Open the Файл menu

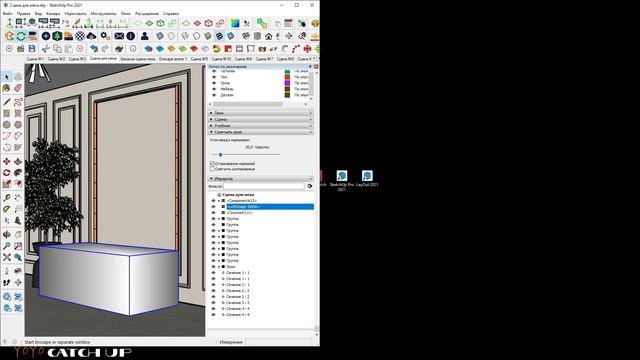pyautogui.click(x=7, y=13)
